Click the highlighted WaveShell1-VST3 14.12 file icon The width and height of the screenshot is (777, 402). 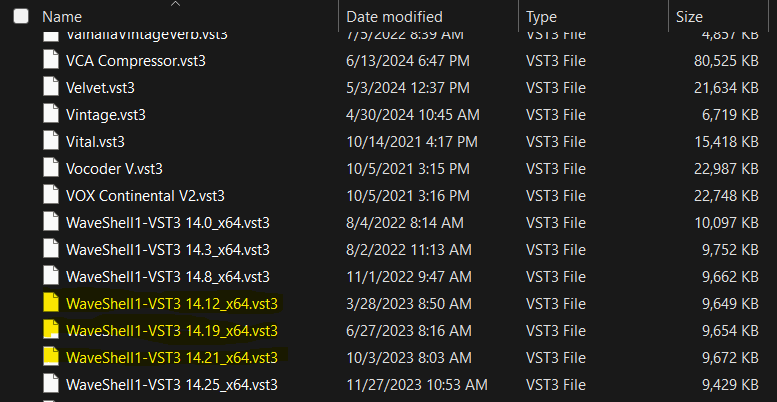coord(51,303)
